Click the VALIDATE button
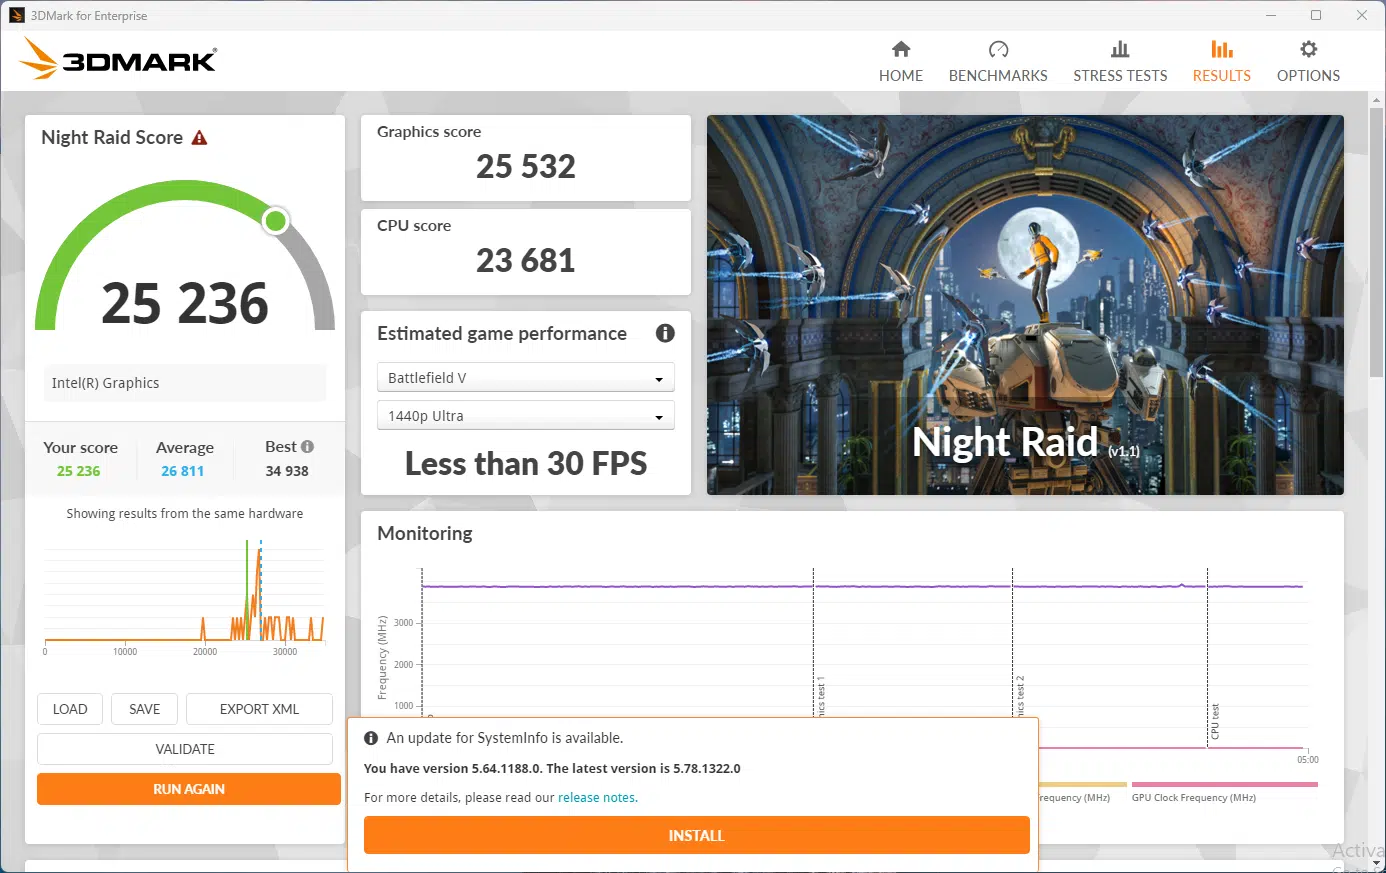This screenshot has width=1386, height=873. [185, 749]
